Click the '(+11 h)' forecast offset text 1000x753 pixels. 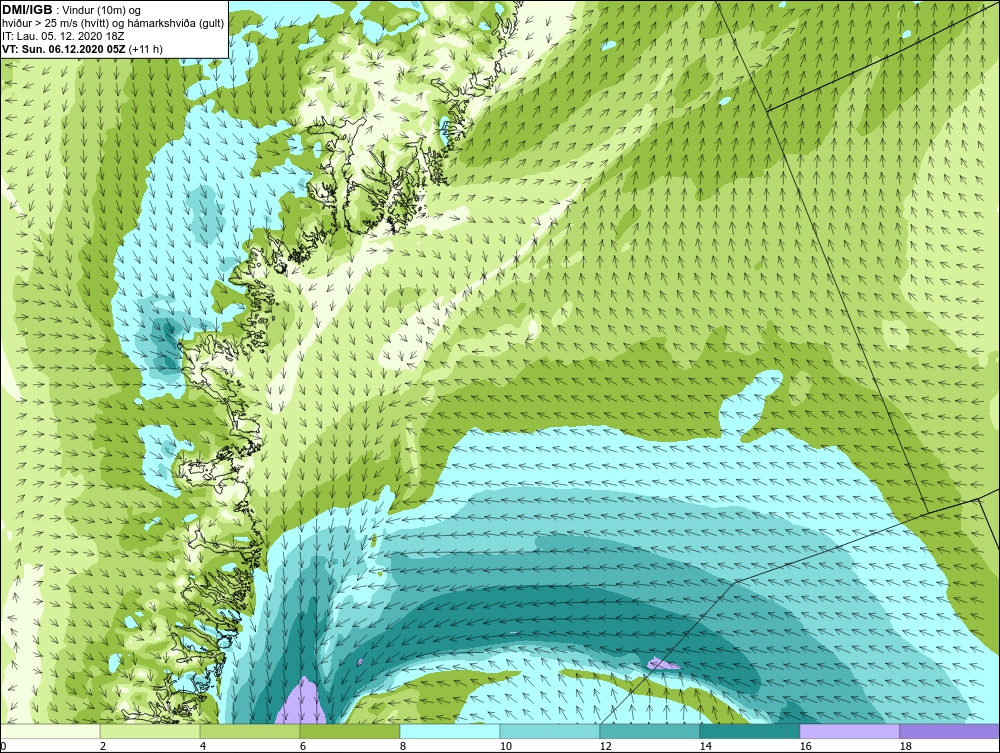[145, 49]
